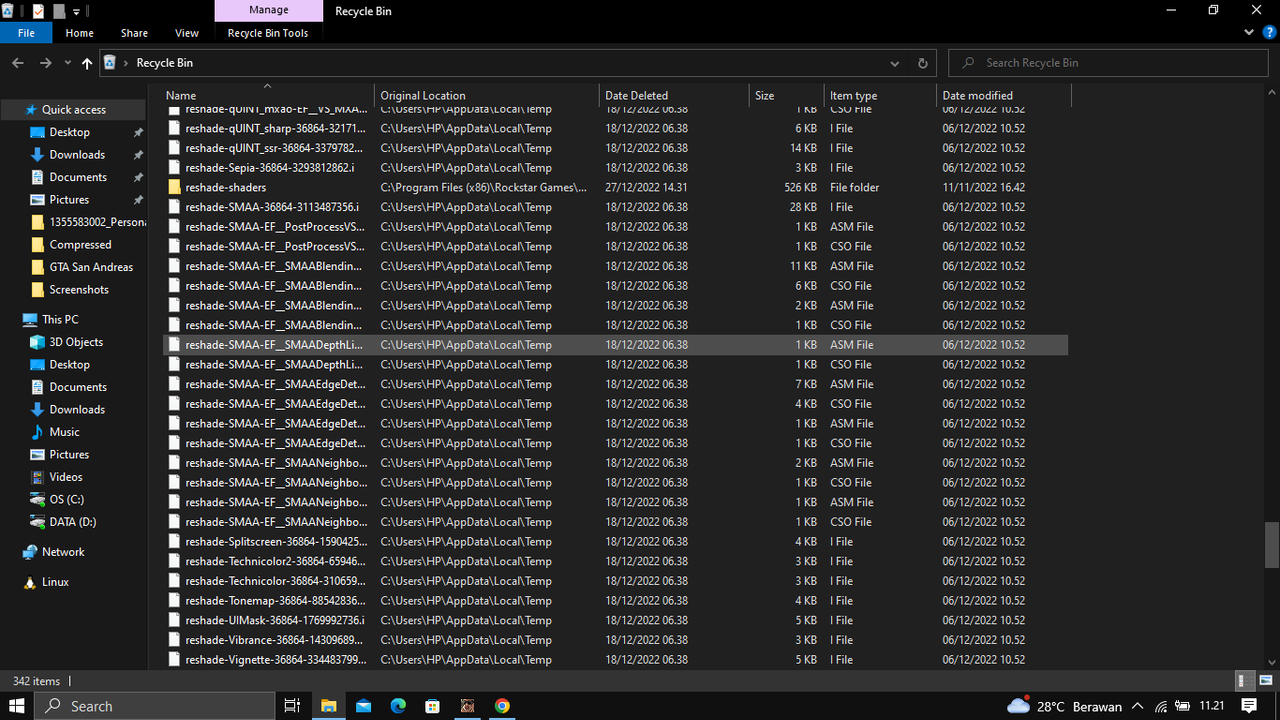
Task: Click the file list vertical scrollbar thumb
Action: (1271, 545)
